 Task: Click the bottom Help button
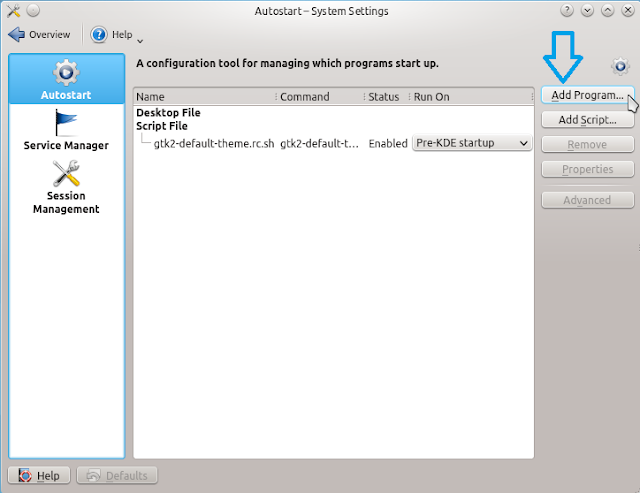pos(39,475)
